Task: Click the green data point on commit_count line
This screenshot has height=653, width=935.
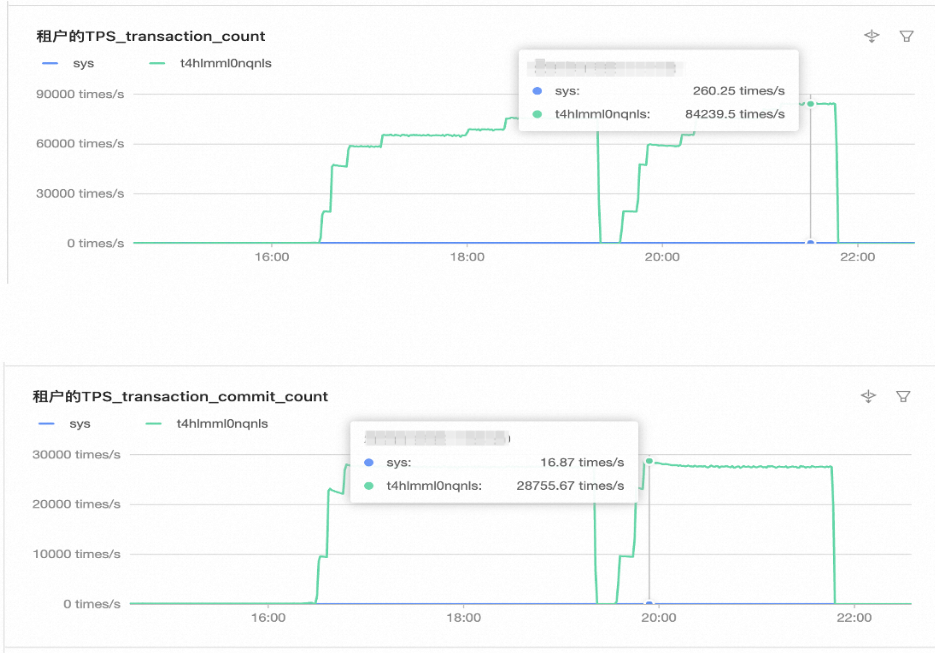Action: pyautogui.click(x=649, y=461)
